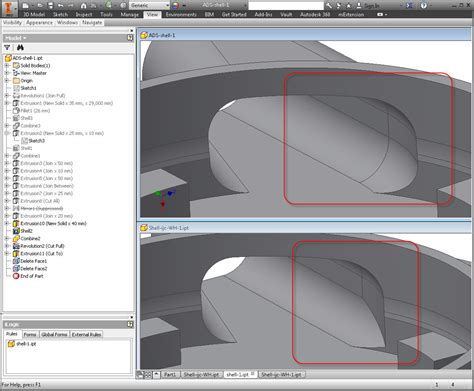Click the Navigate panel label
The width and height of the screenshot is (474, 391).
(92, 23)
